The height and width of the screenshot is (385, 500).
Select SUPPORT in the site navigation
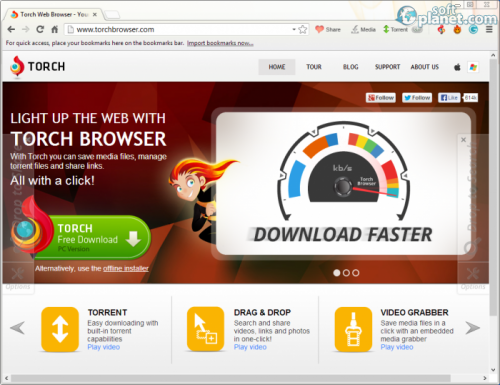coord(387,67)
